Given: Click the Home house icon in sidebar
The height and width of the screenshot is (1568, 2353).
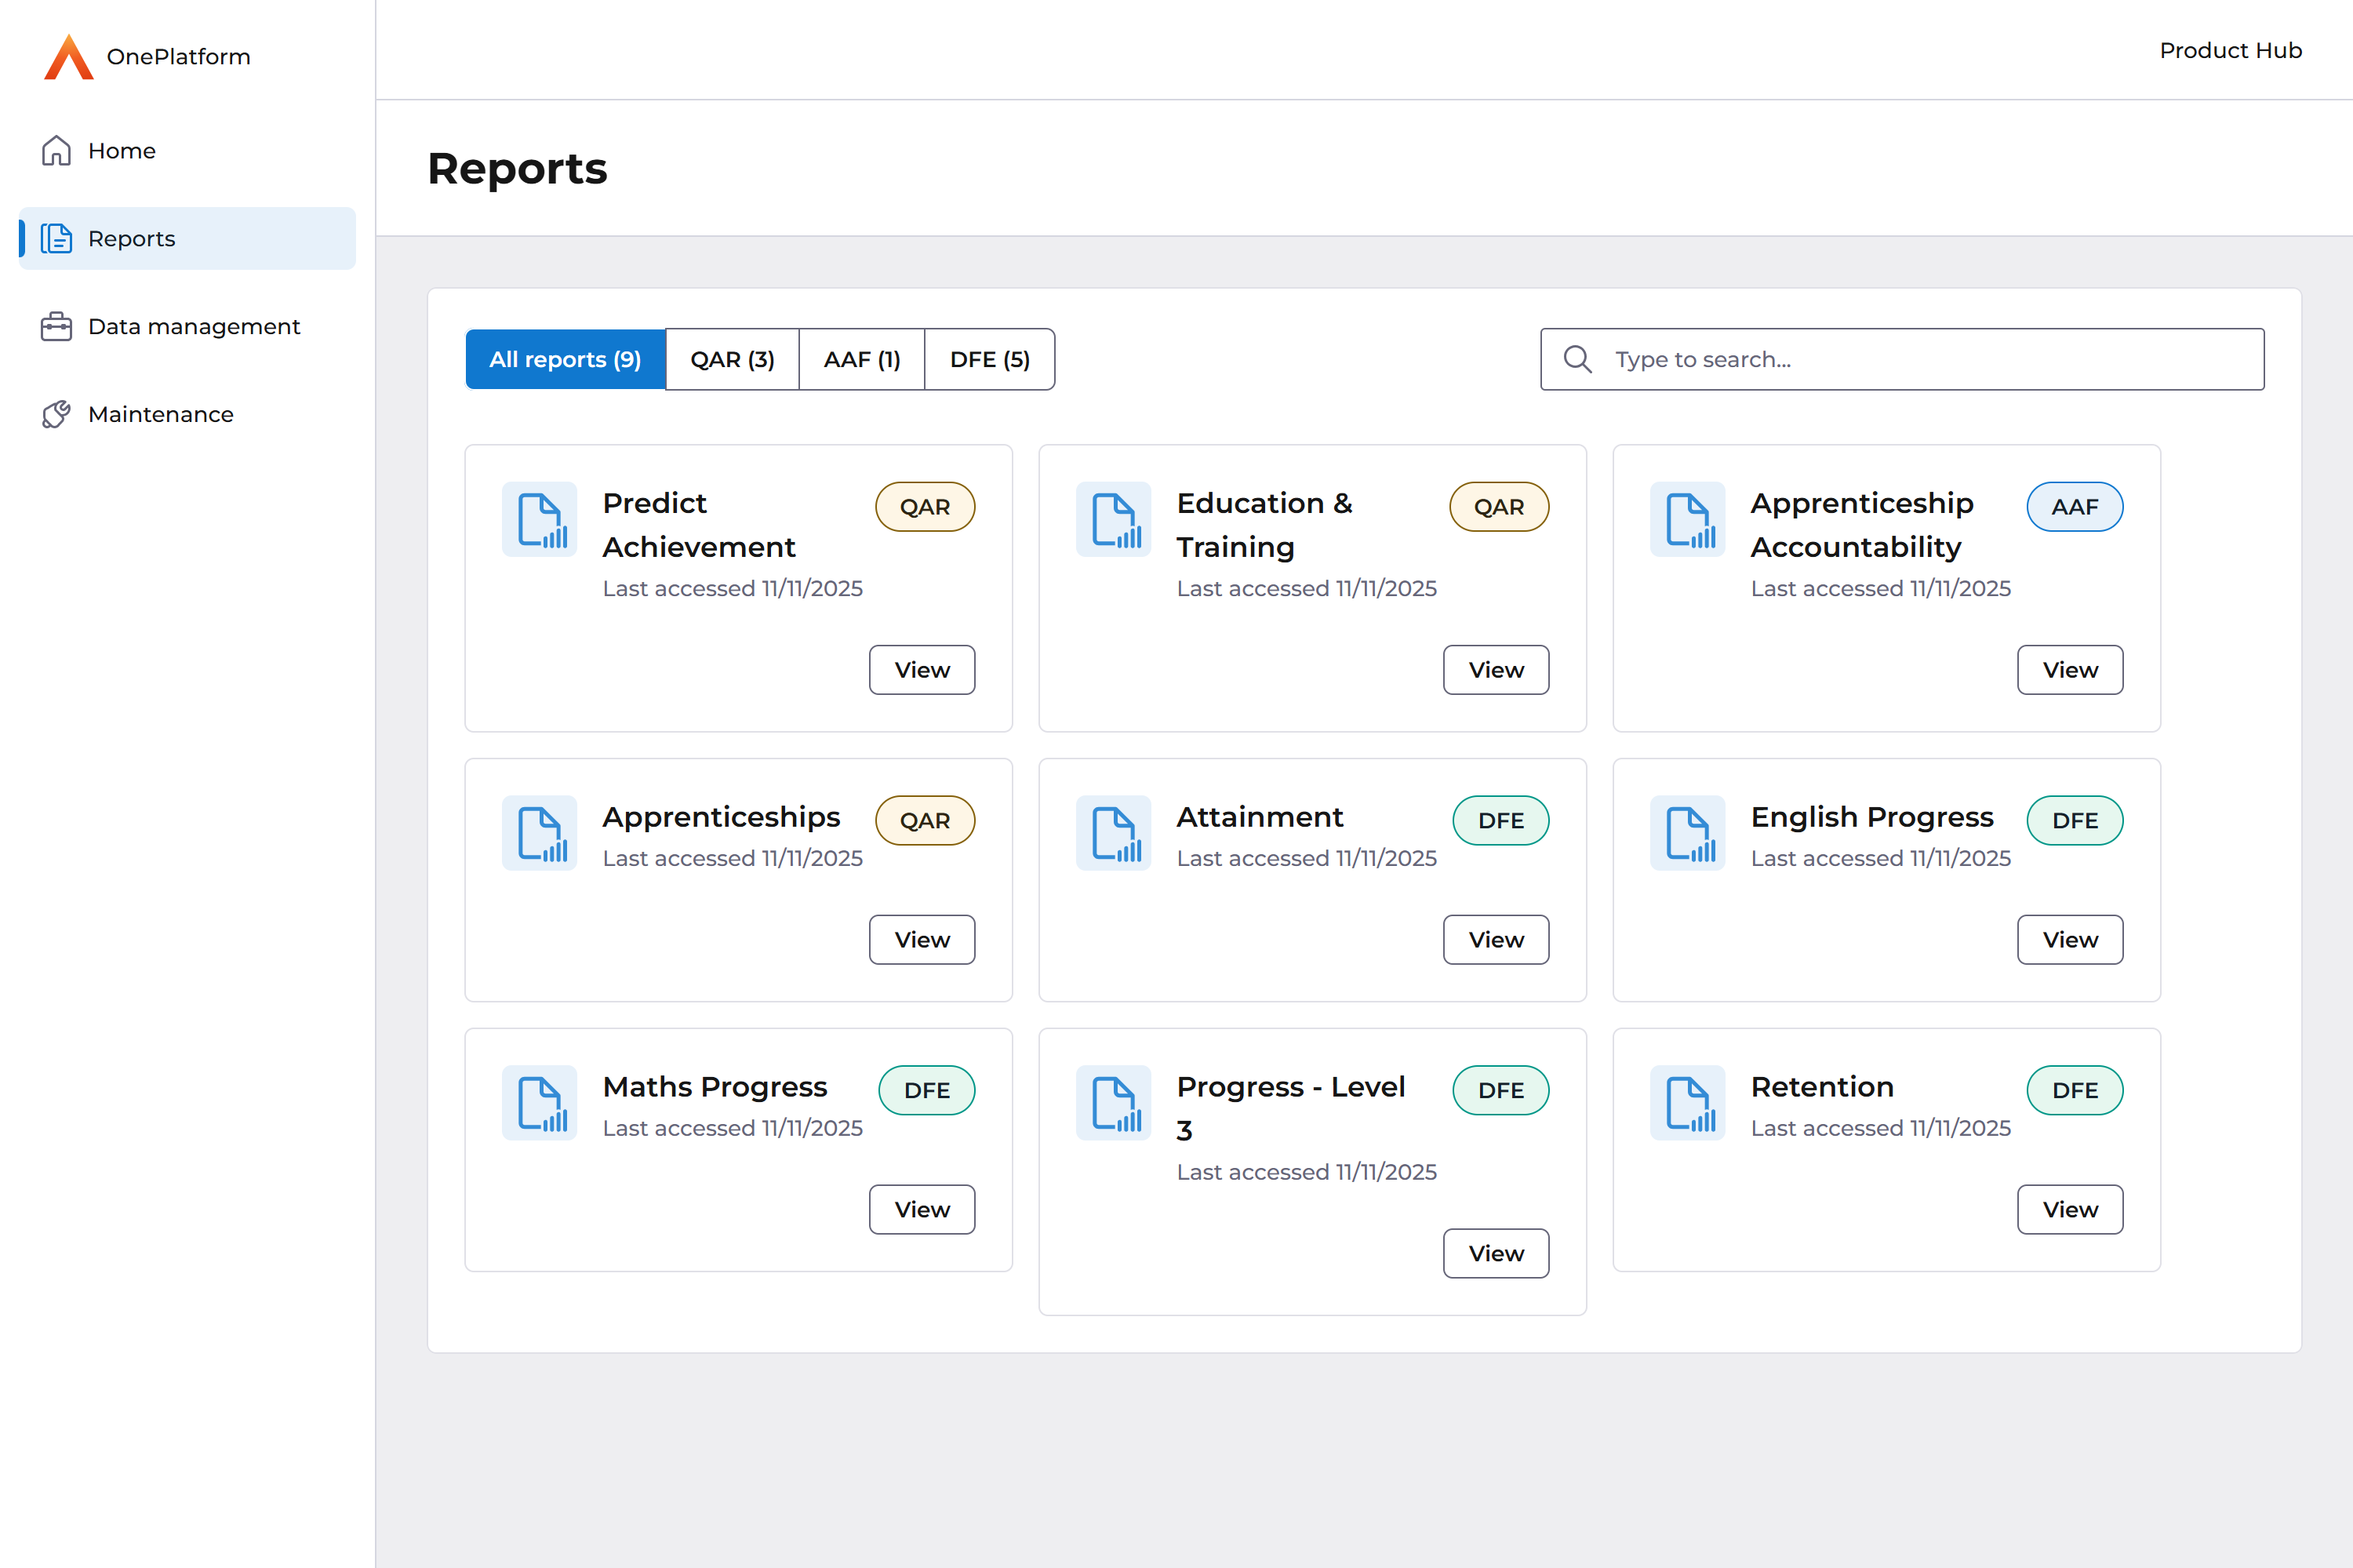Looking at the screenshot, I should point(56,151).
